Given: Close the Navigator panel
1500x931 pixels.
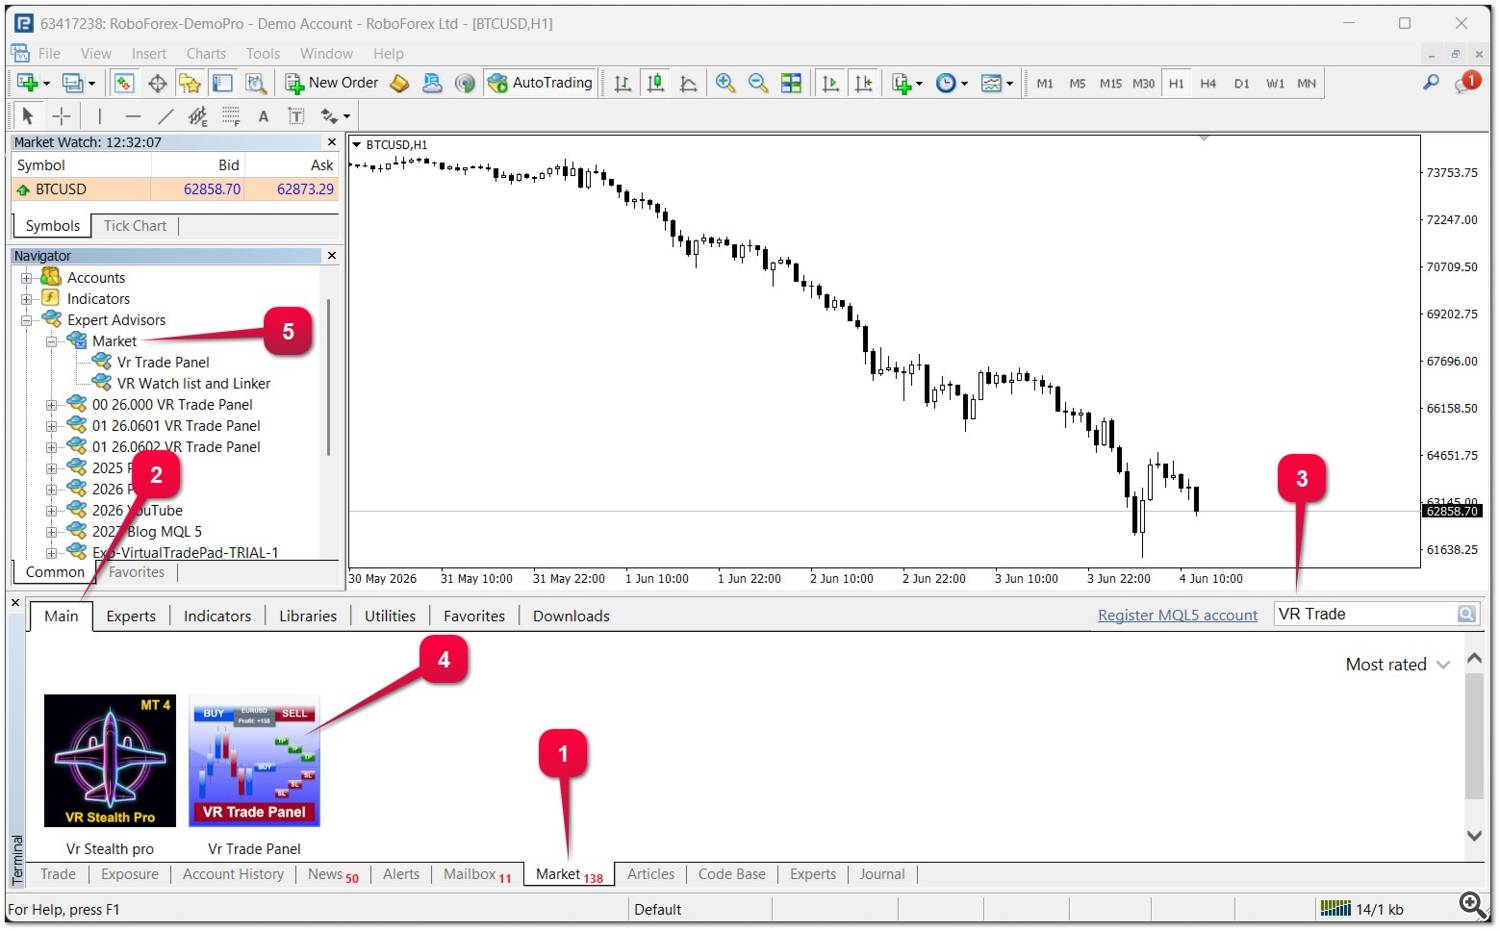Looking at the screenshot, I should (332, 256).
